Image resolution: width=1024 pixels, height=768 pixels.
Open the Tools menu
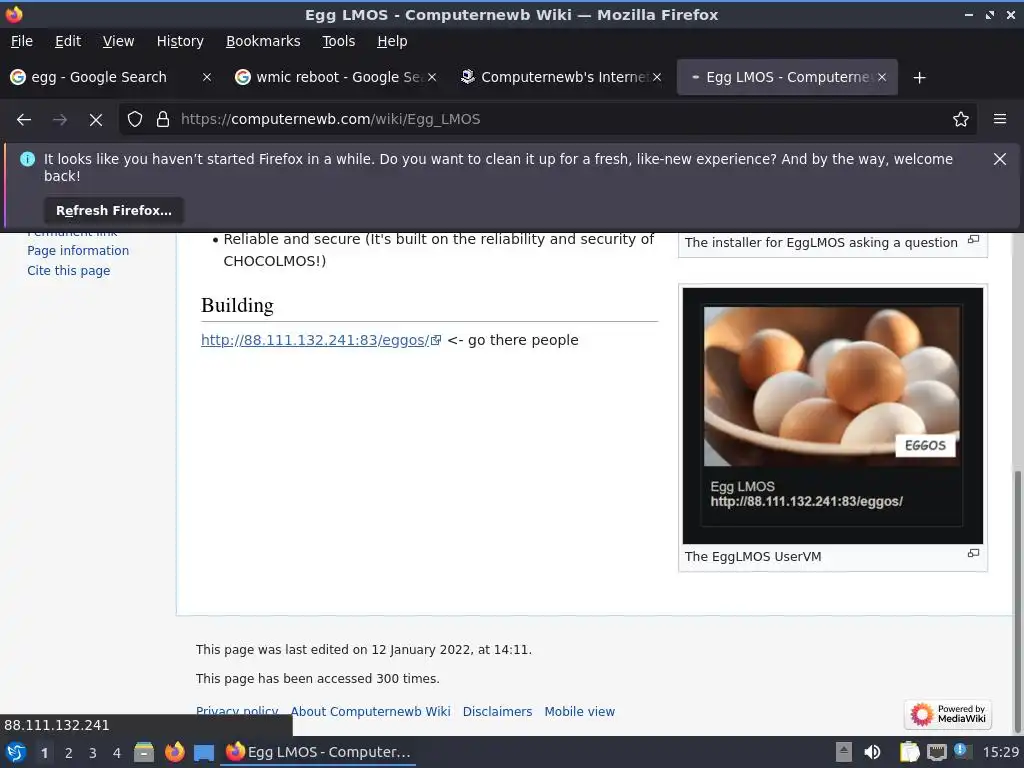[338, 41]
